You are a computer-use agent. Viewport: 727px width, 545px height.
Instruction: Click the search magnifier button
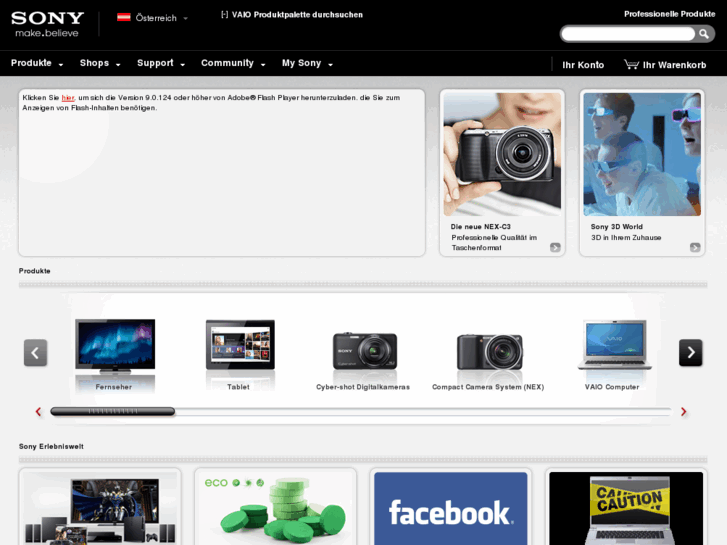point(704,34)
